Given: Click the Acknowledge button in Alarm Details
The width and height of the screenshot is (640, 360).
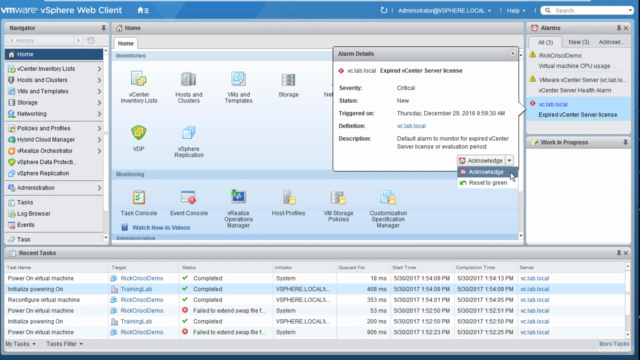Looking at the screenshot, I should [x=481, y=160].
